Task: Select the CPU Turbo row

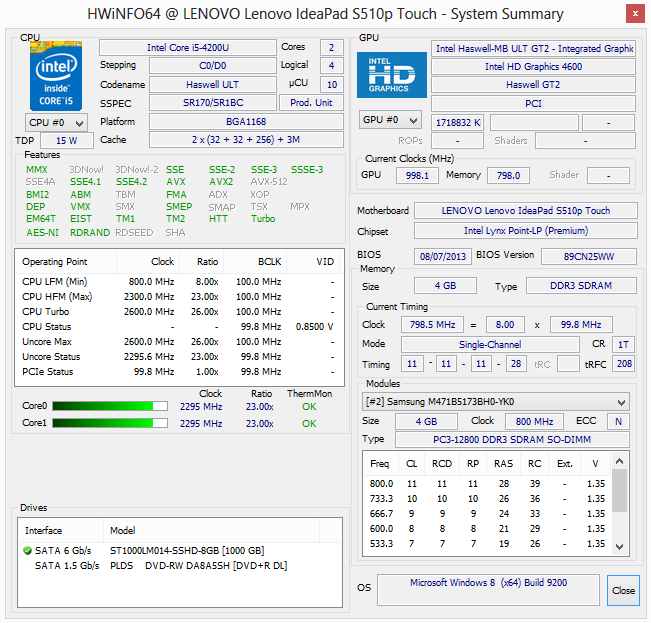Action: pos(179,312)
